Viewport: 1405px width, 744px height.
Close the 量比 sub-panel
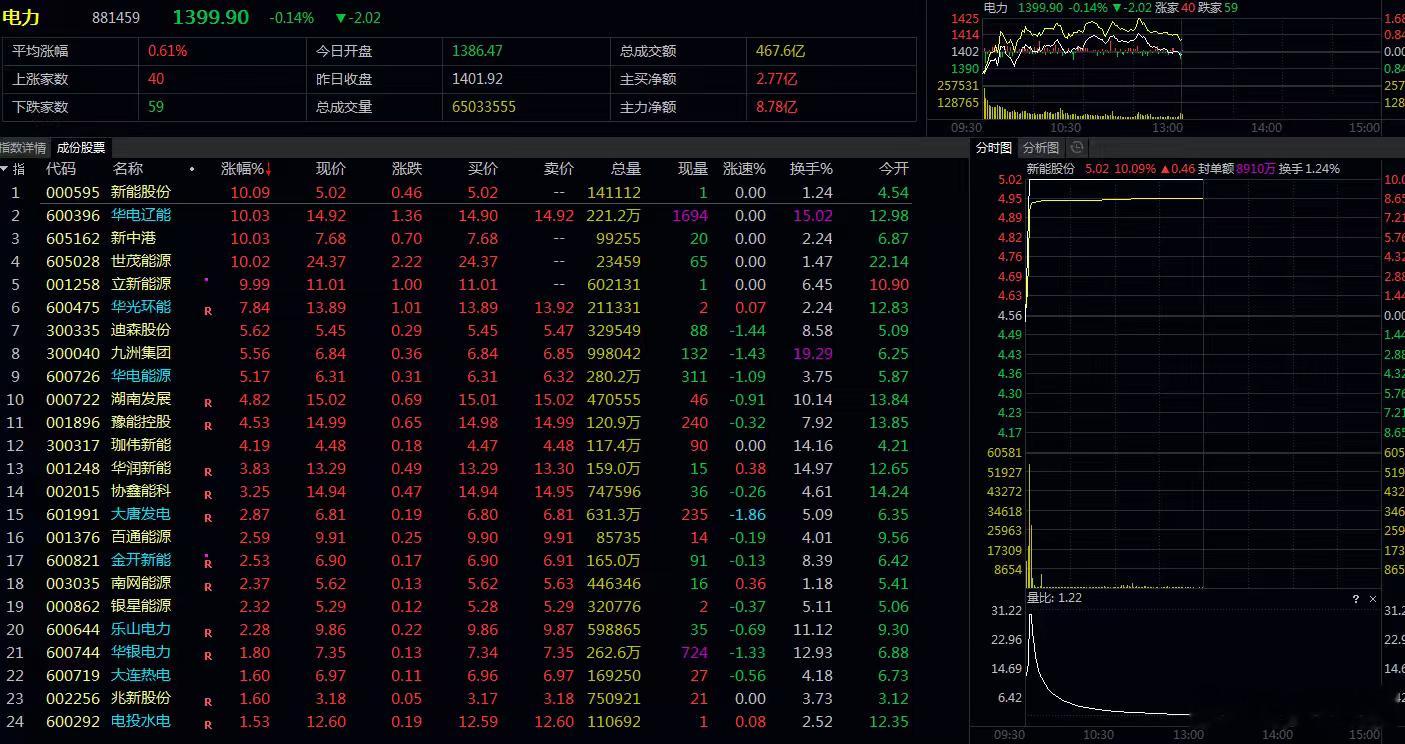pos(1373,599)
